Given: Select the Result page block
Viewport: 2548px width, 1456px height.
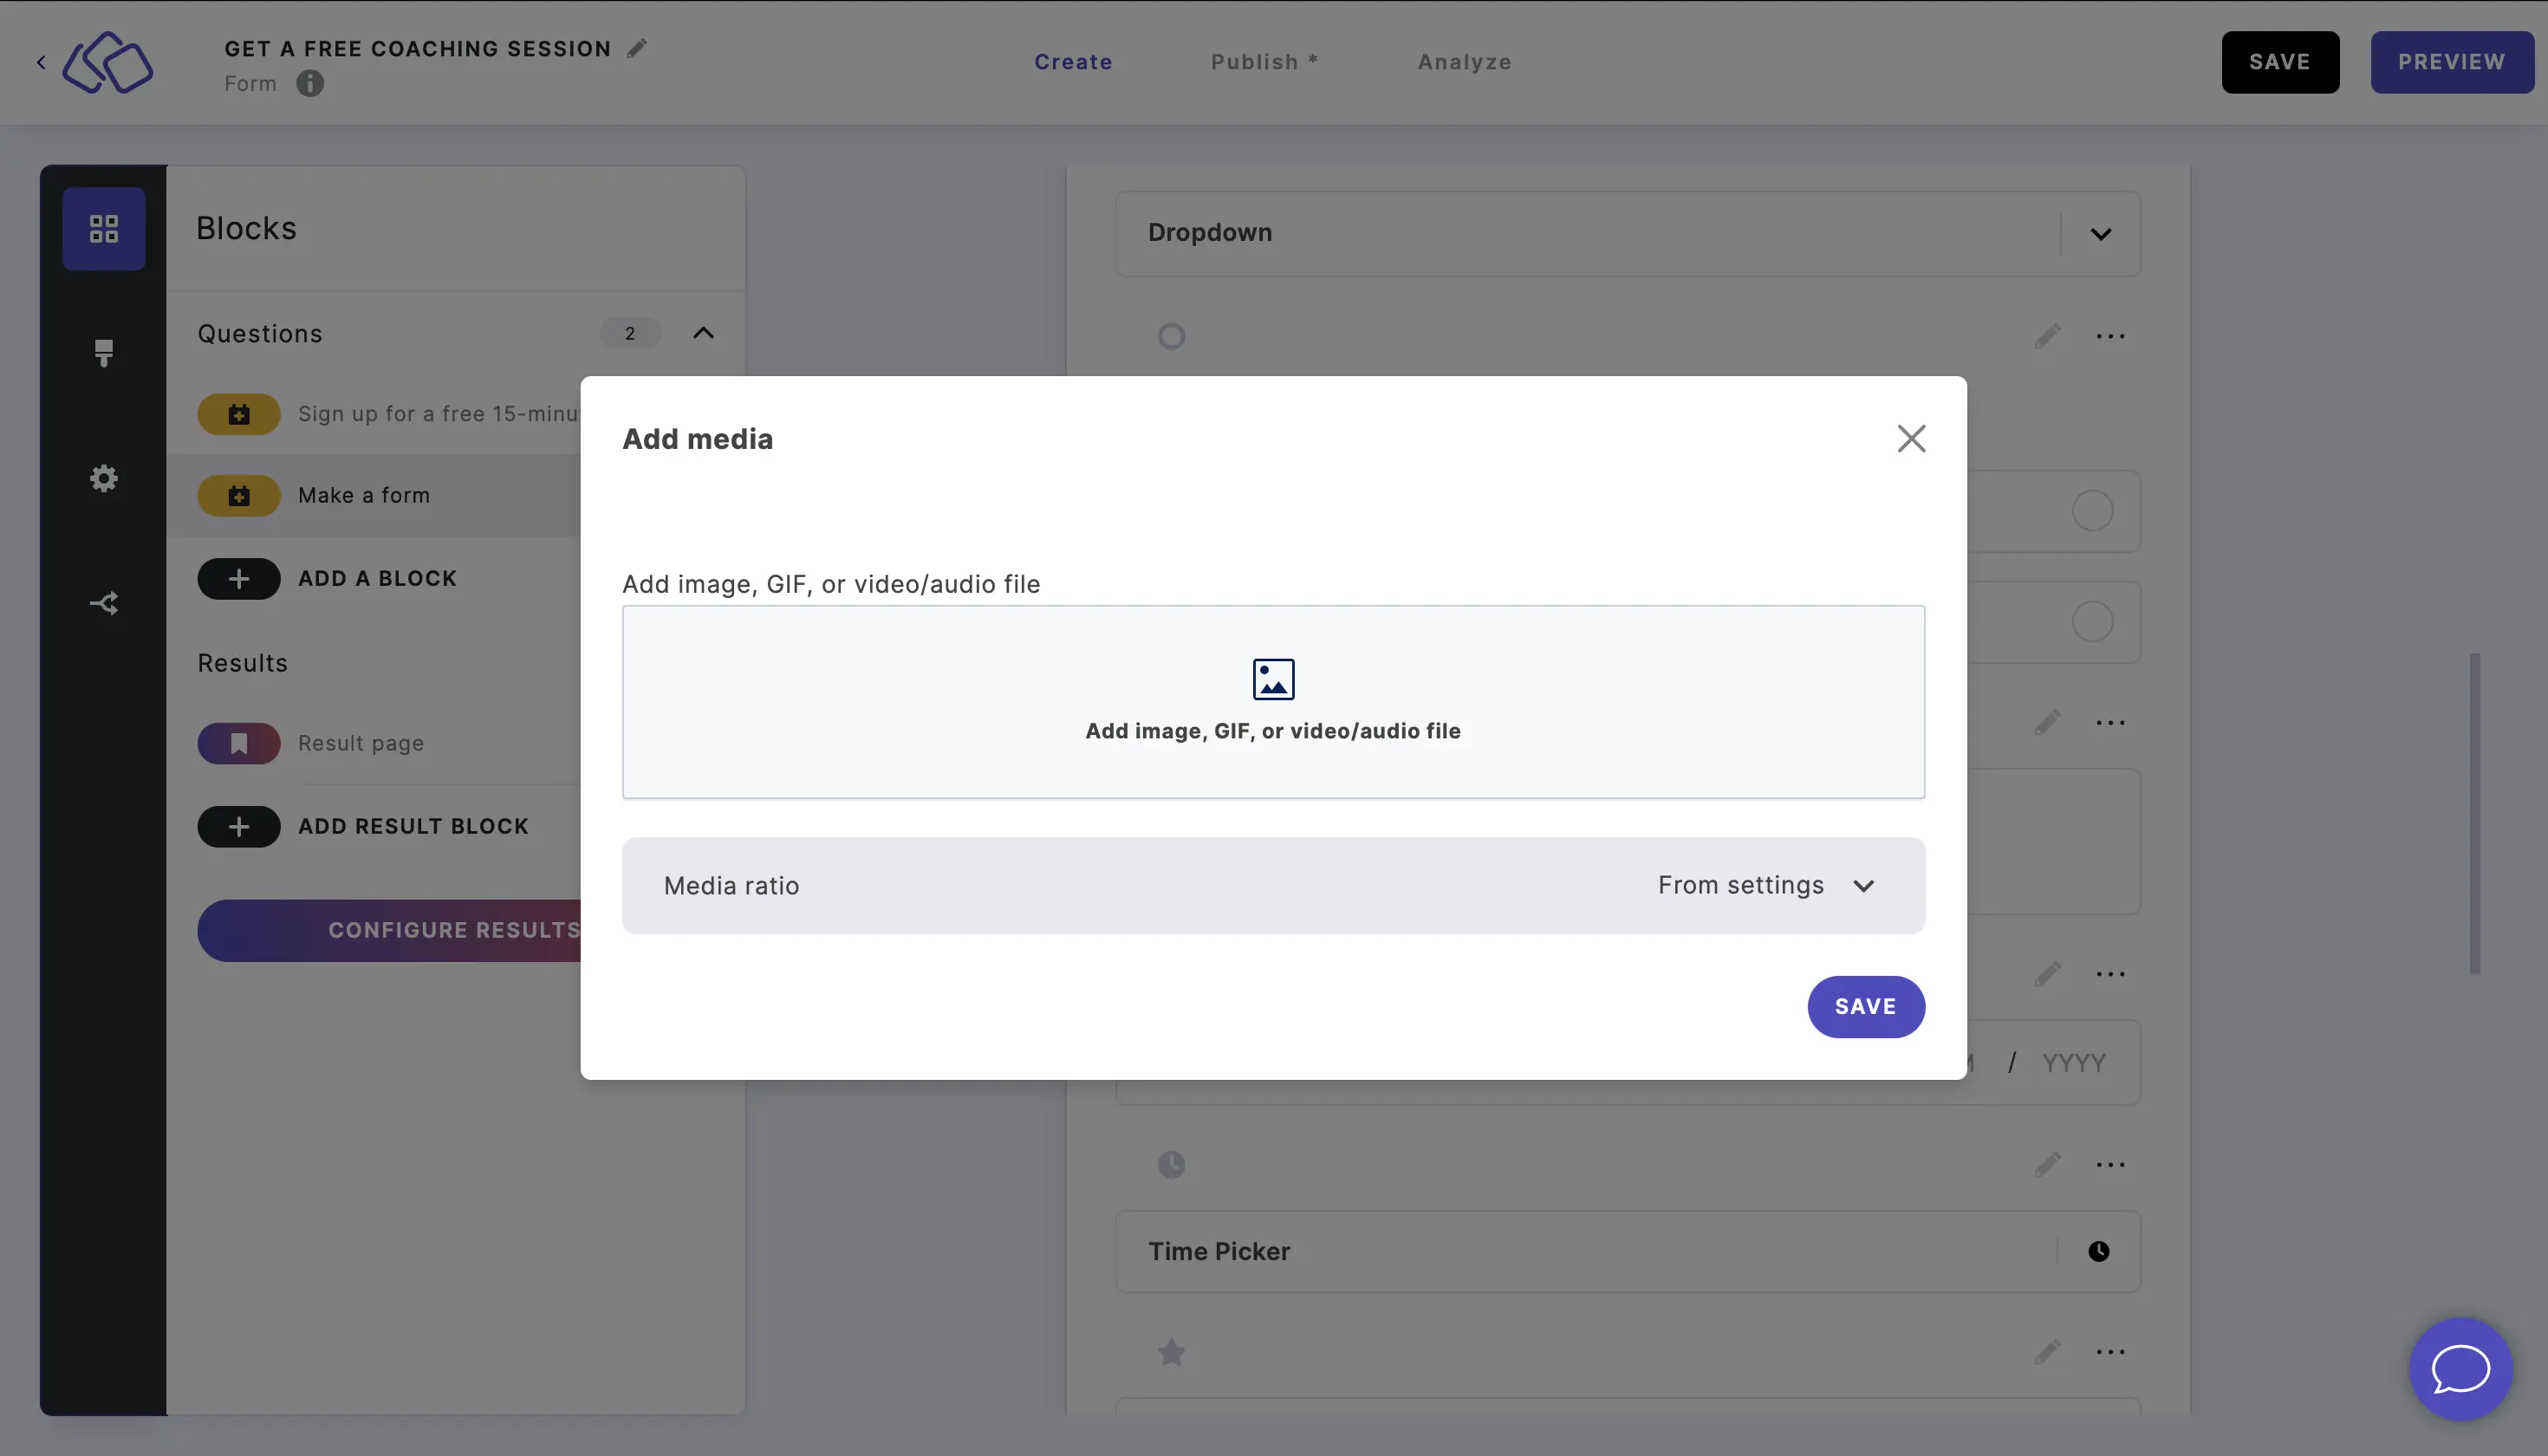Looking at the screenshot, I should 361,743.
